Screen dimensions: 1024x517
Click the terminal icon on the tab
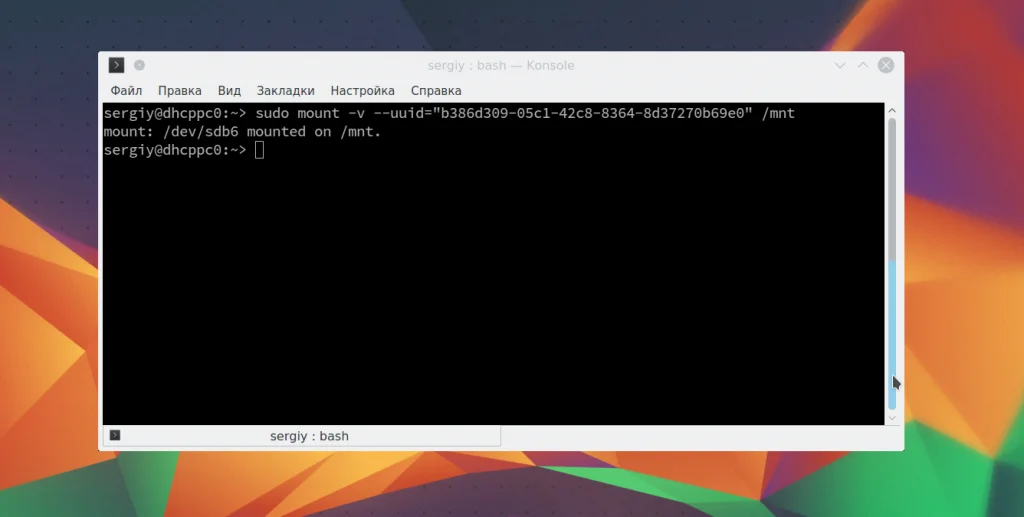(115, 435)
